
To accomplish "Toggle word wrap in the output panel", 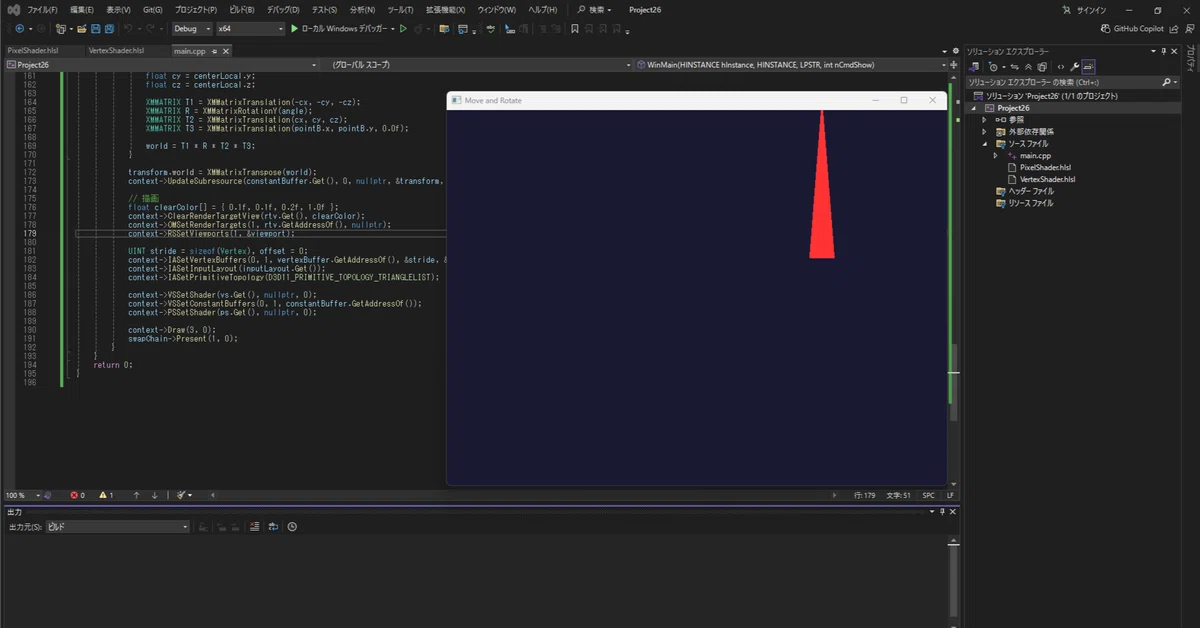I will [x=273, y=526].
